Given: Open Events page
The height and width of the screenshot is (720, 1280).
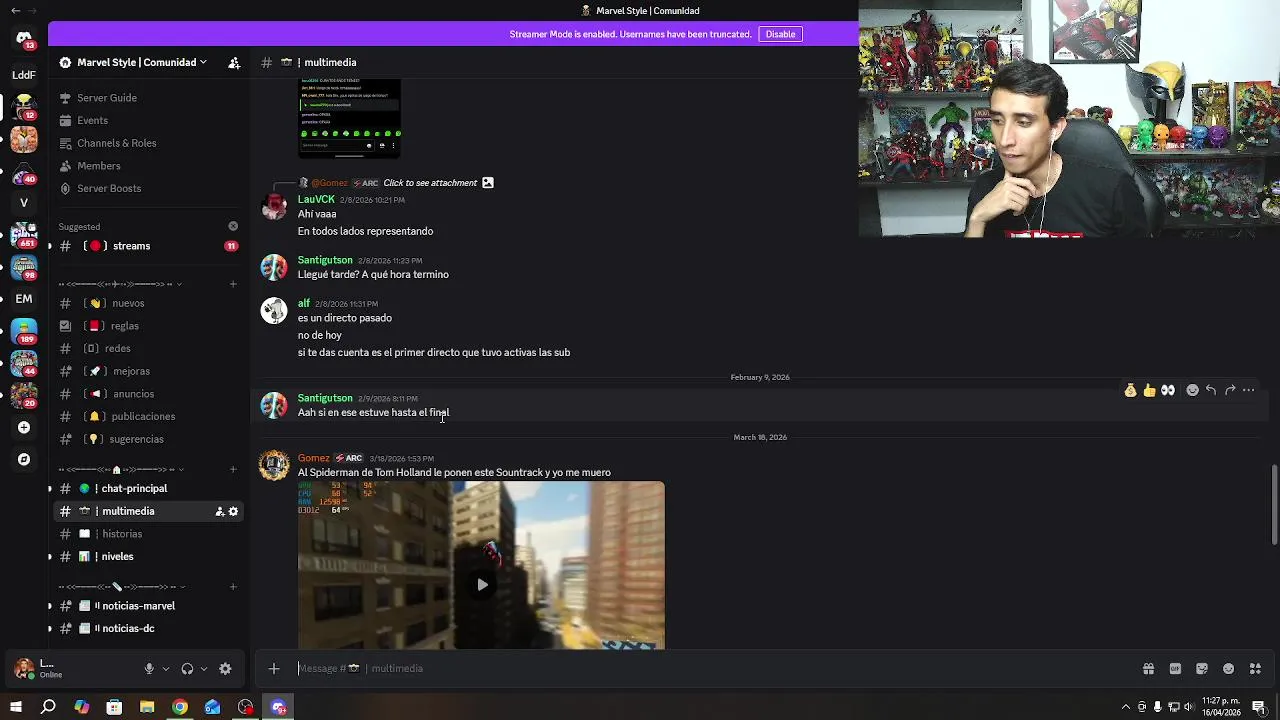Looking at the screenshot, I should tap(149, 120).
